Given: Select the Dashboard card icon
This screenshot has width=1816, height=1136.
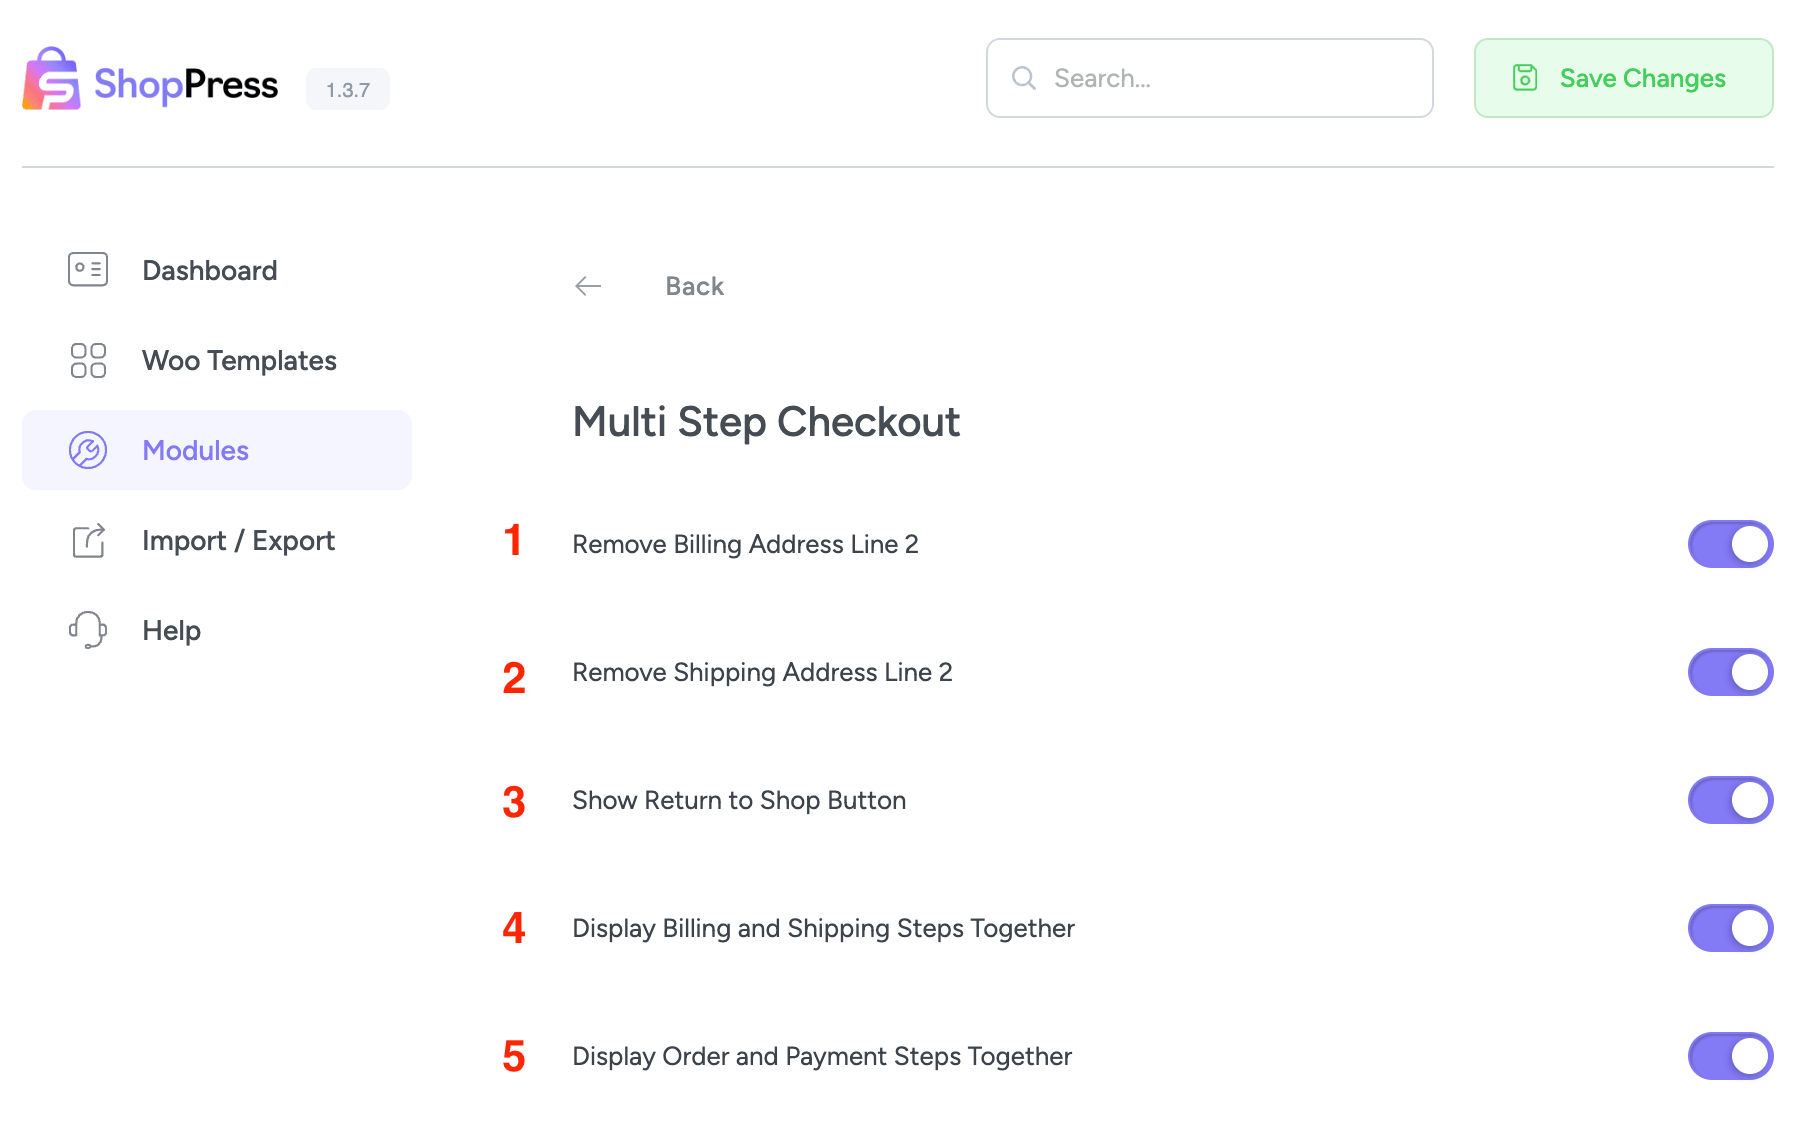Looking at the screenshot, I should click(x=87, y=269).
